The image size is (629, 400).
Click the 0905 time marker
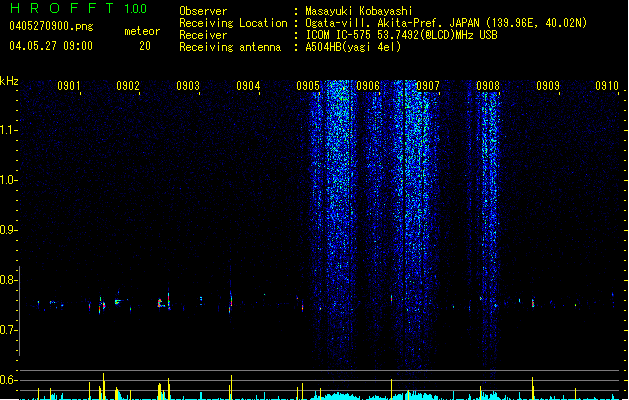[308, 85]
